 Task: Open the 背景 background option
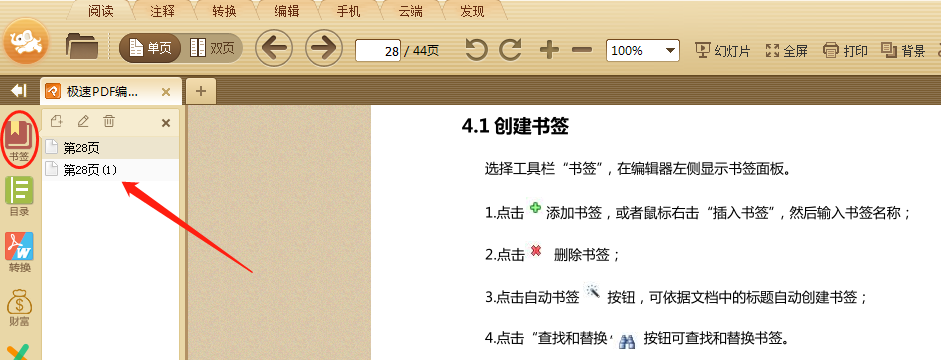(903, 50)
